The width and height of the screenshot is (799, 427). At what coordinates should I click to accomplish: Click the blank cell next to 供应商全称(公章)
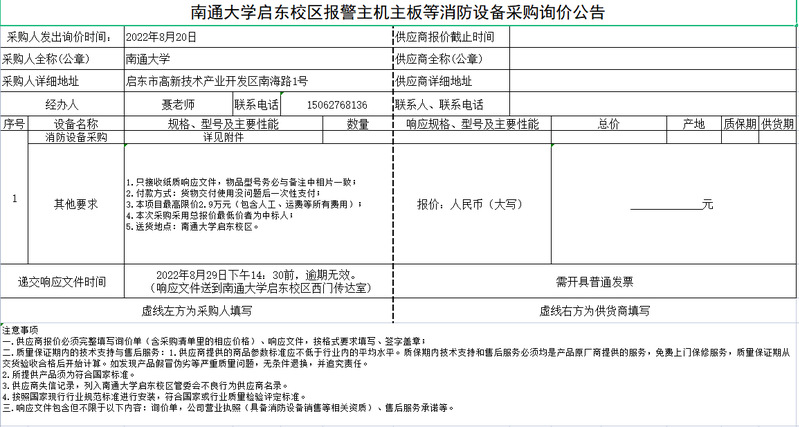point(652,59)
